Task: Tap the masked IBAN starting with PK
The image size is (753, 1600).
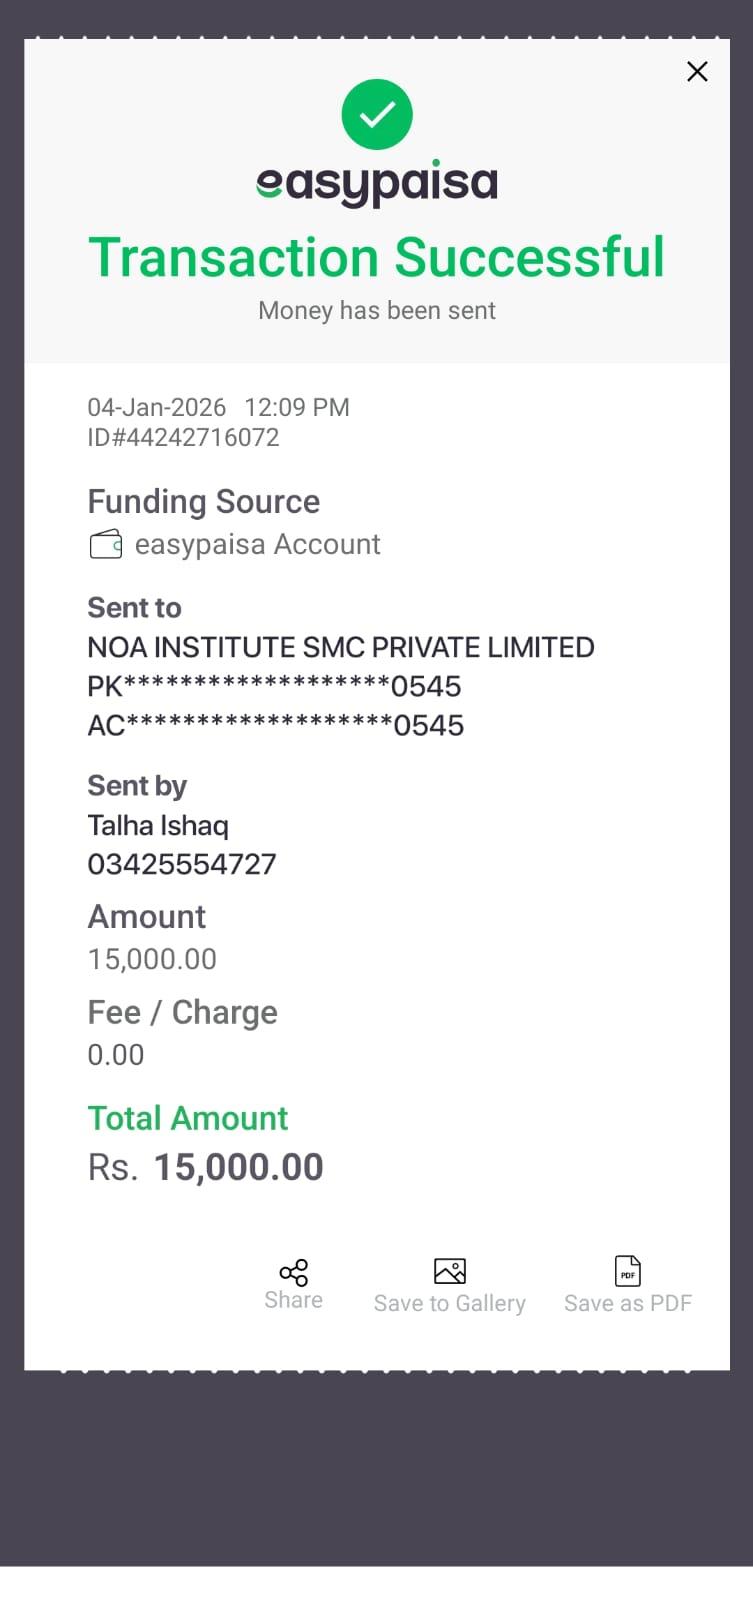Action: pyautogui.click(x=274, y=687)
